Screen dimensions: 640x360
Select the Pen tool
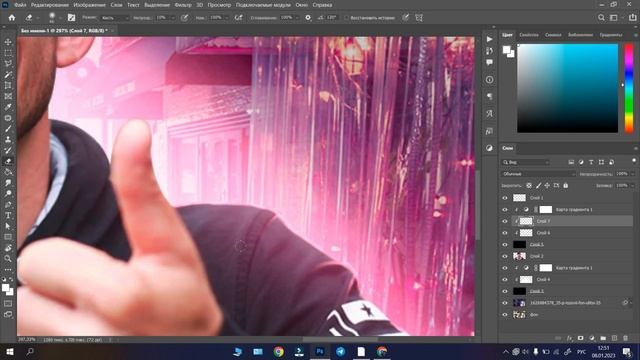pos(8,204)
